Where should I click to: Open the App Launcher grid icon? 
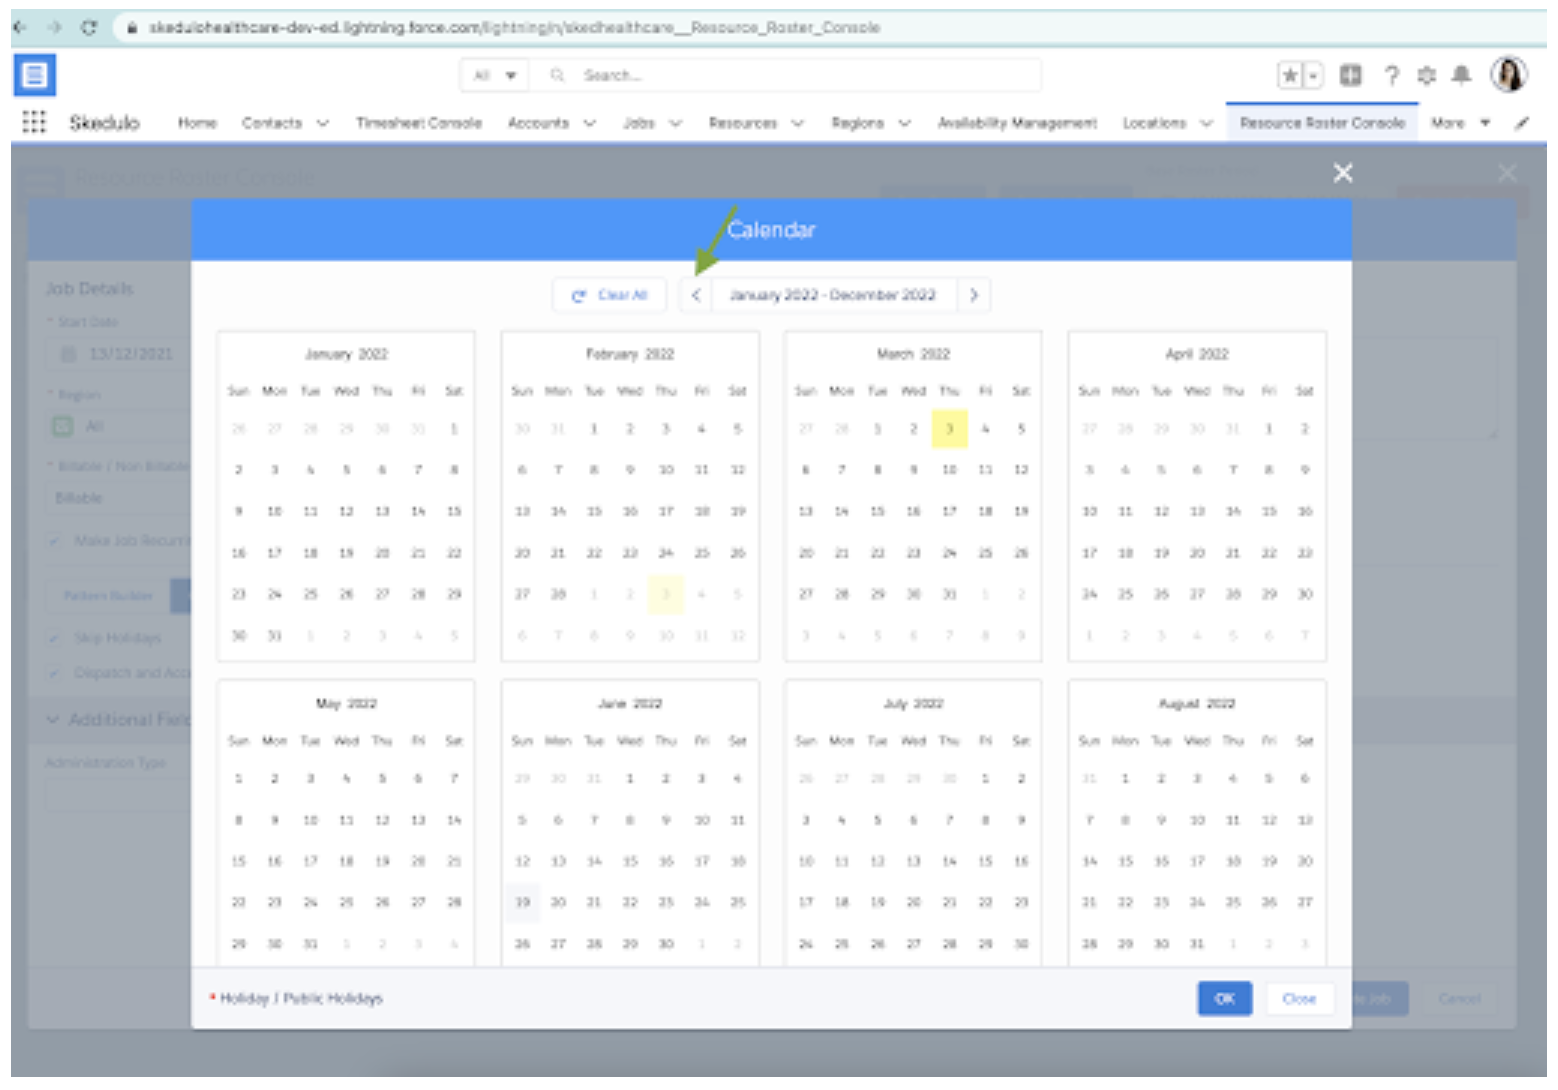(34, 123)
